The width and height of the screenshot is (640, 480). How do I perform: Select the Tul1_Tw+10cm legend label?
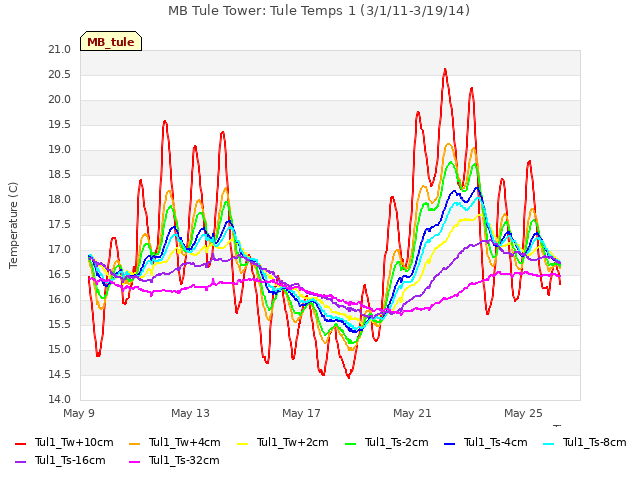[x=74, y=442]
